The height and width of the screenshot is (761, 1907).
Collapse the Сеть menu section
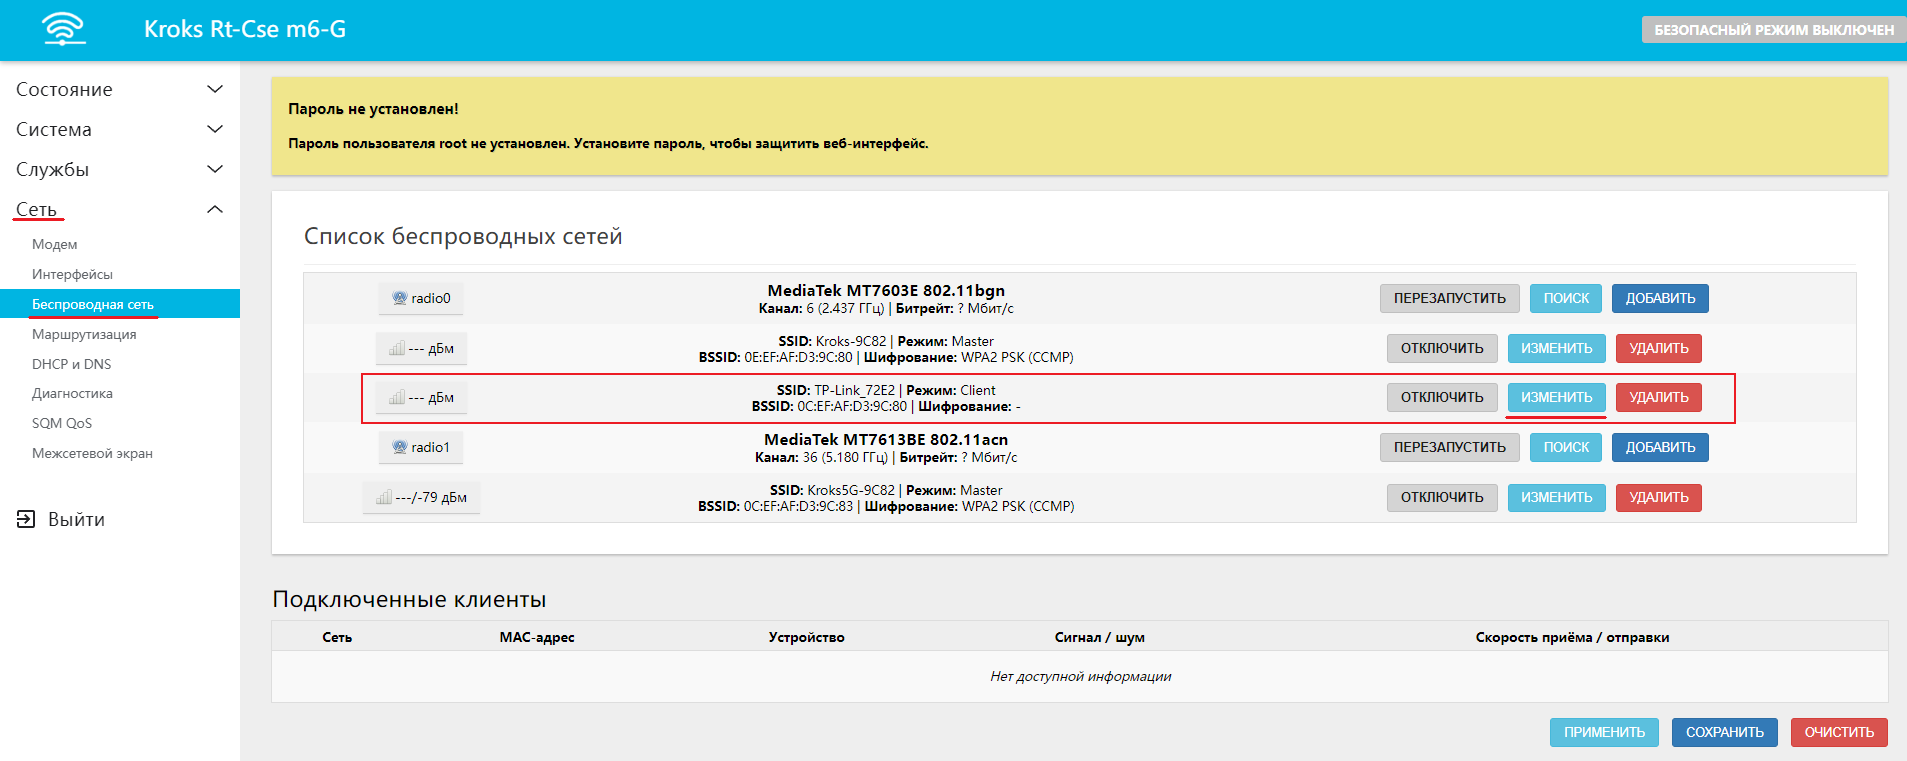pyautogui.click(x=214, y=209)
